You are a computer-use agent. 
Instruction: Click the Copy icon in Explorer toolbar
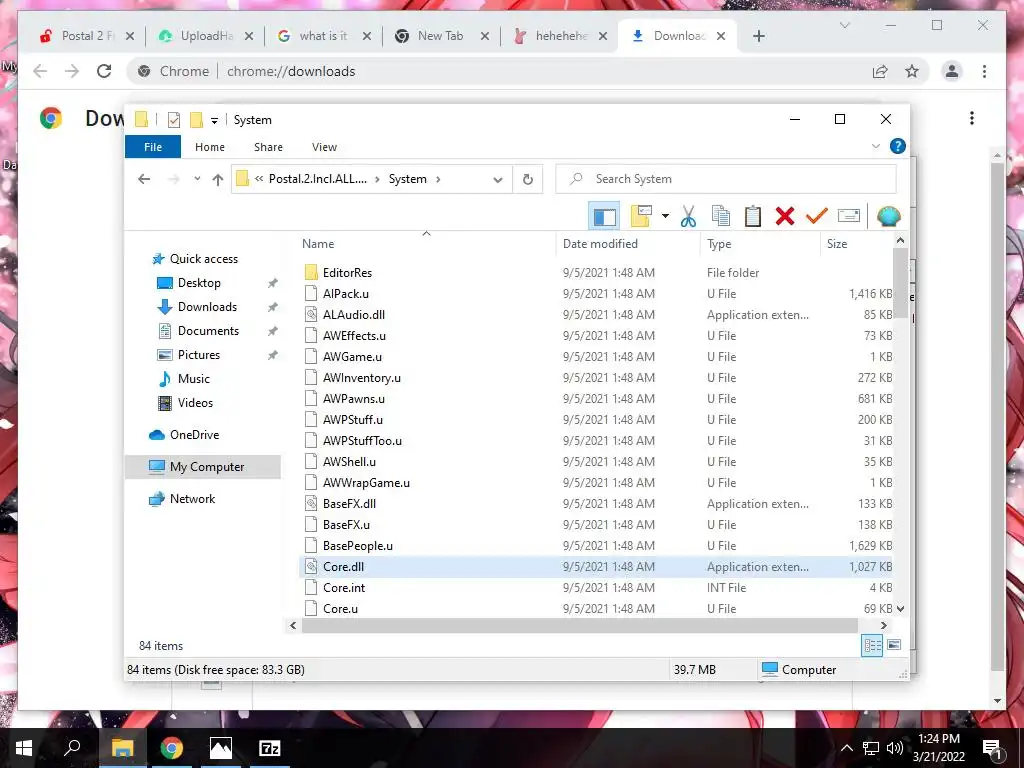(720, 216)
